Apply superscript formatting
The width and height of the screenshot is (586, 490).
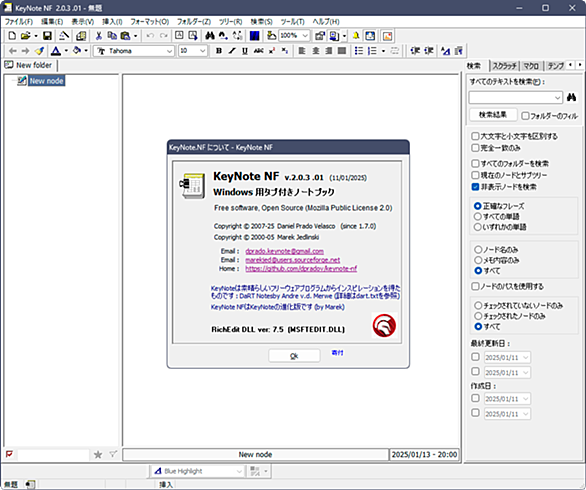point(272,51)
